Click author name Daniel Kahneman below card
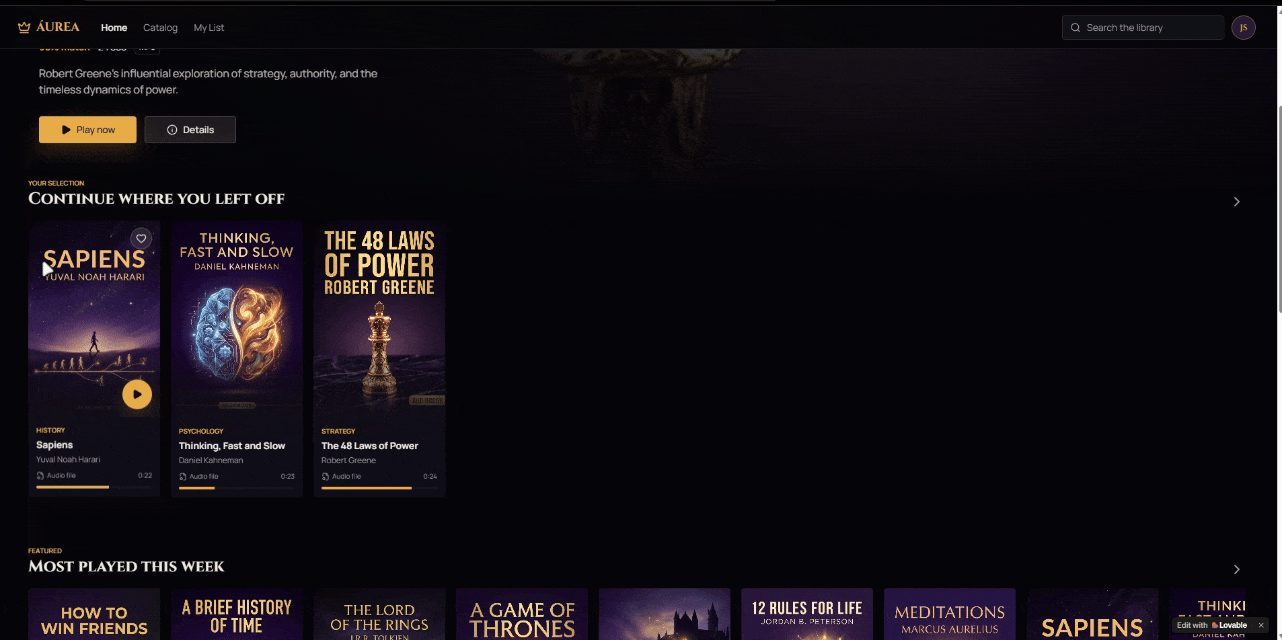Viewport: 1282px width, 640px height. click(211, 460)
